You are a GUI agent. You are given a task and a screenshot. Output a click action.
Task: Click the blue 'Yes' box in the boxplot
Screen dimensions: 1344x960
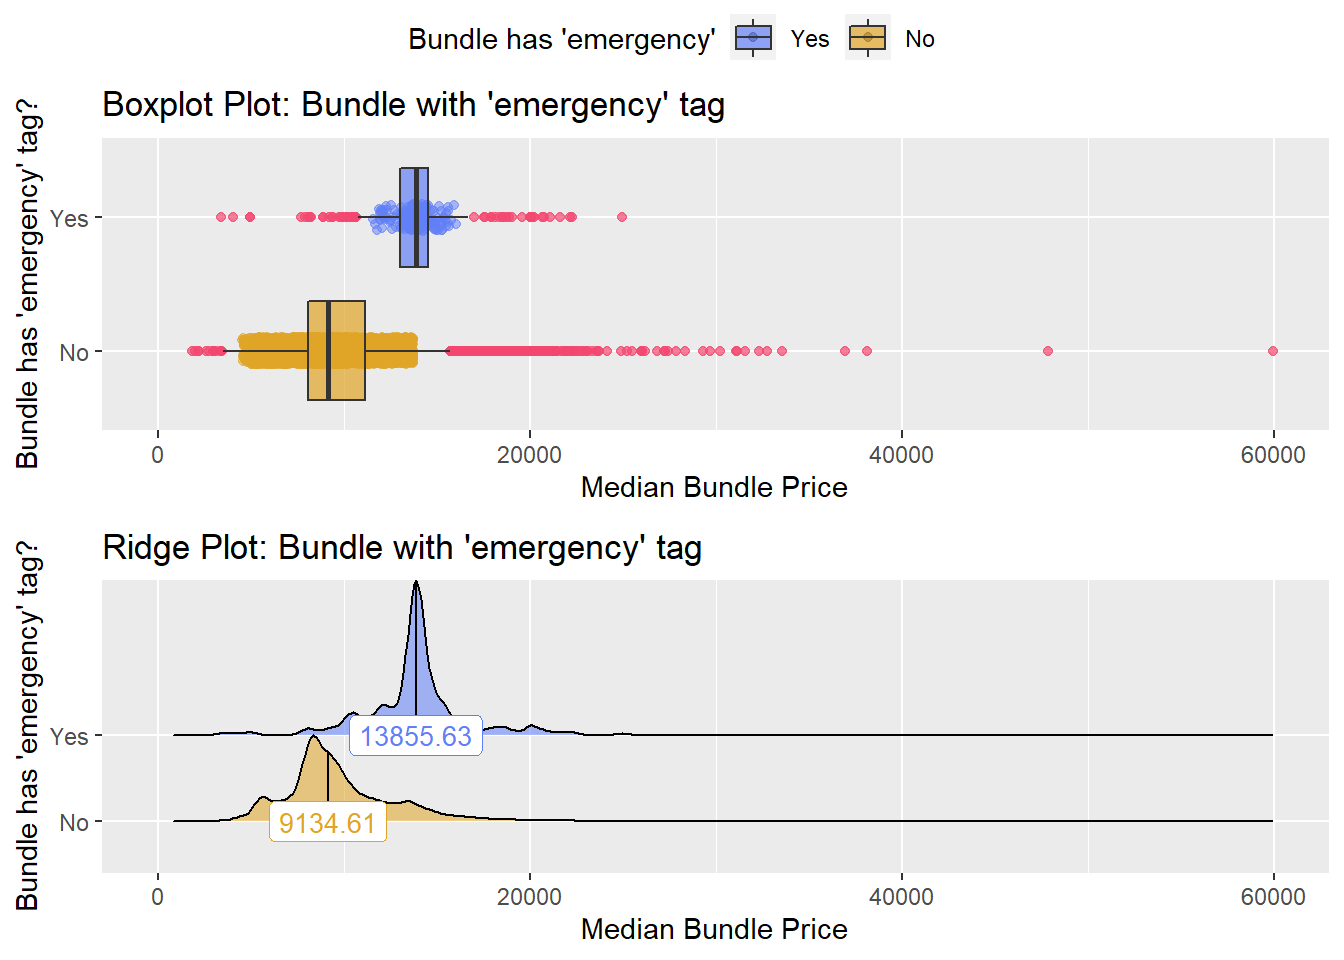[x=414, y=217]
